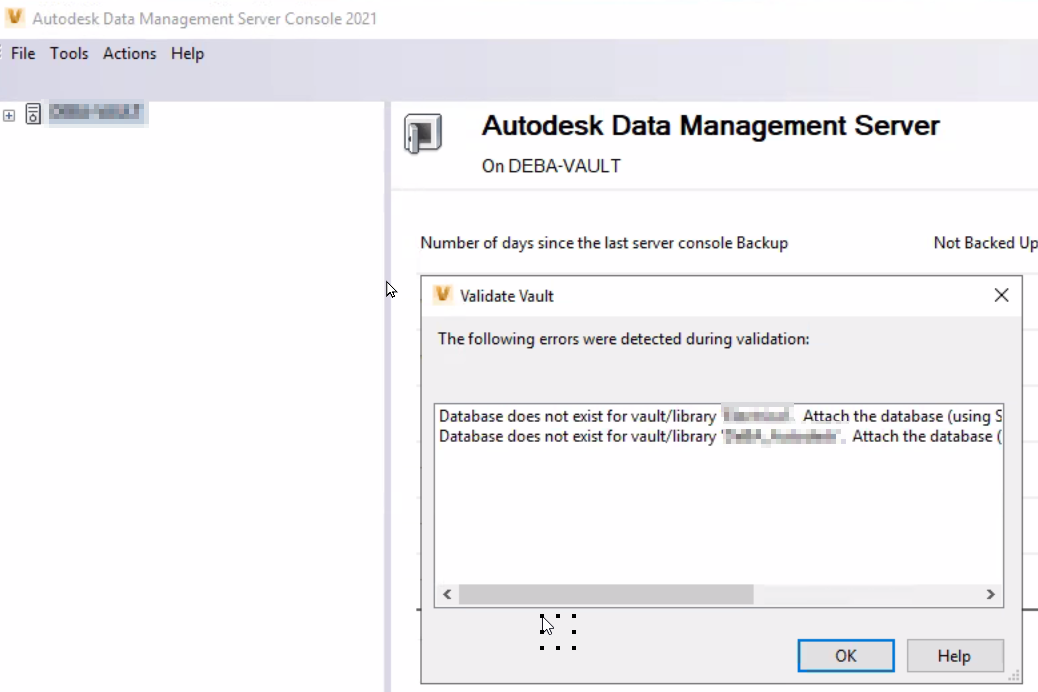The image size is (1038, 692).
Task: Select the server name in the tree
Action: tap(96, 113)
